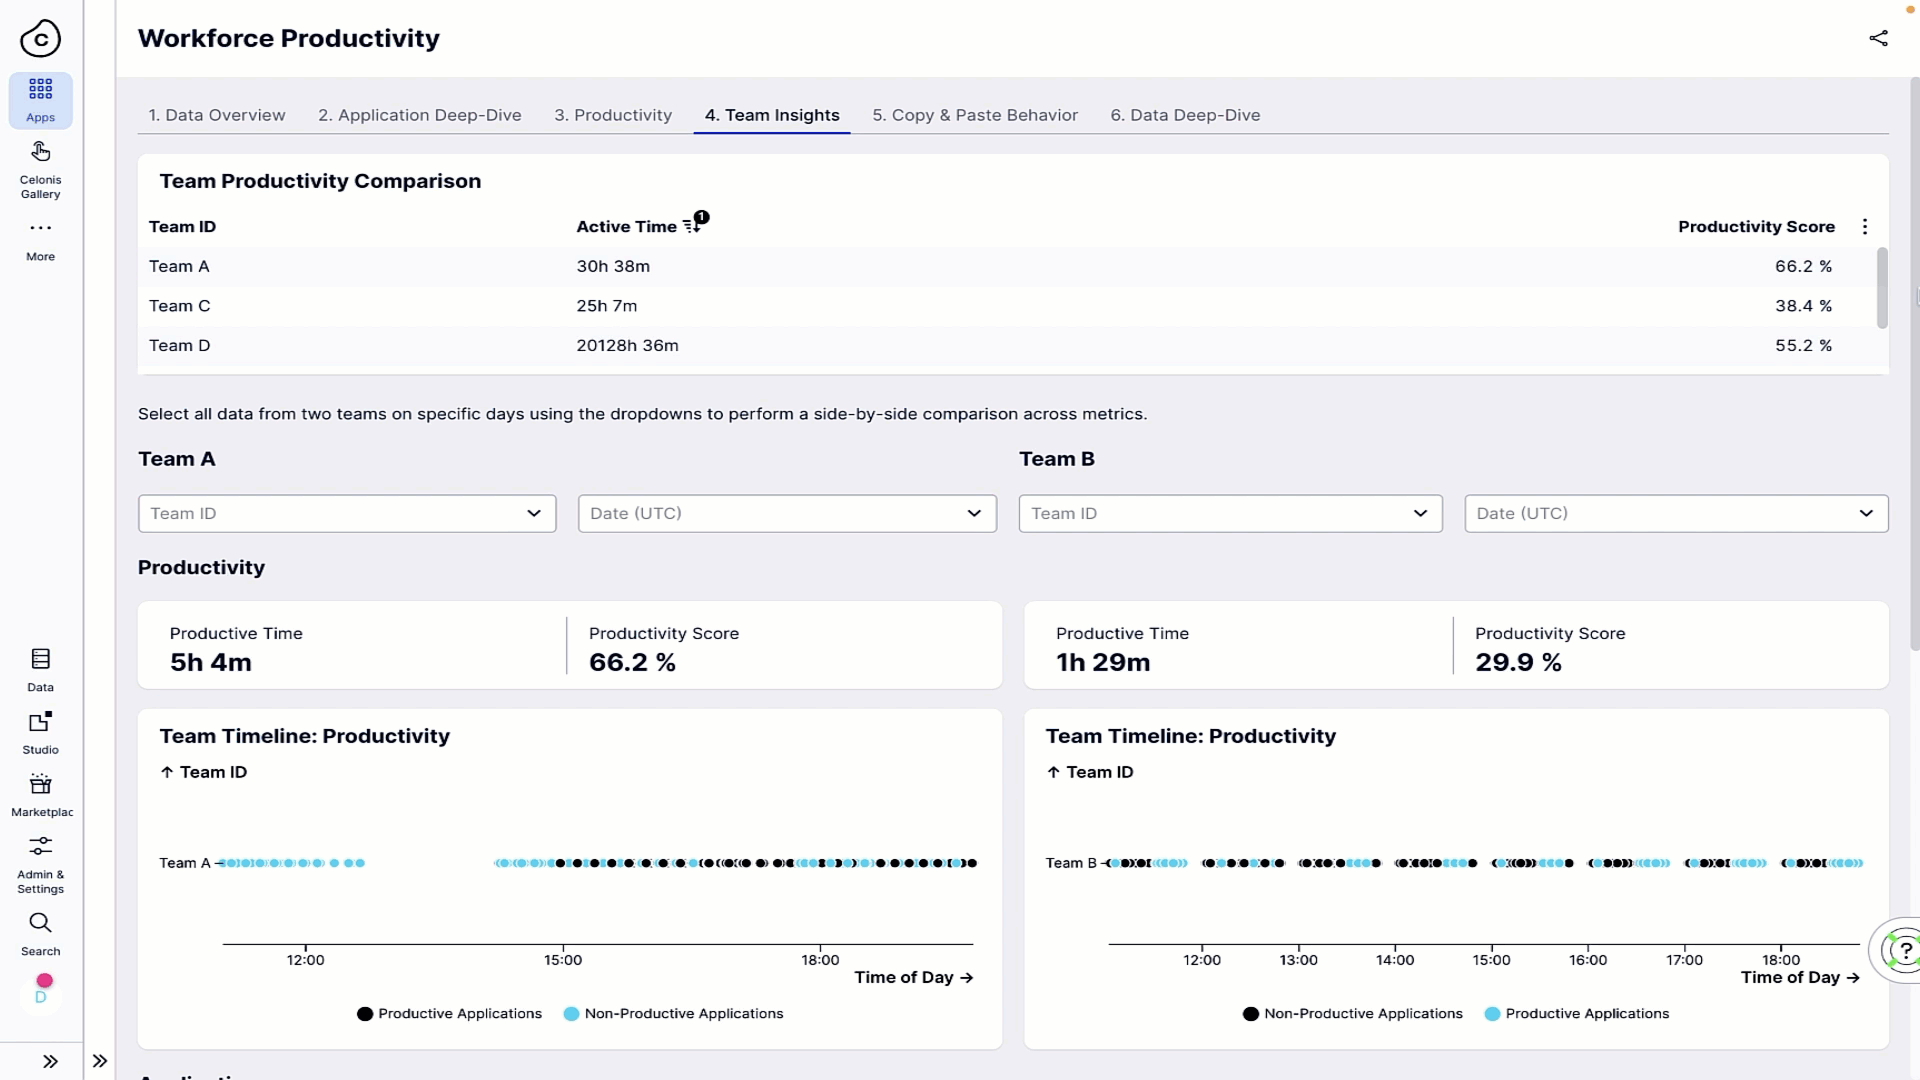1920x1080 pixels.
Task: Open the Data Deep-Dive tab
Action: point(1185,115)
